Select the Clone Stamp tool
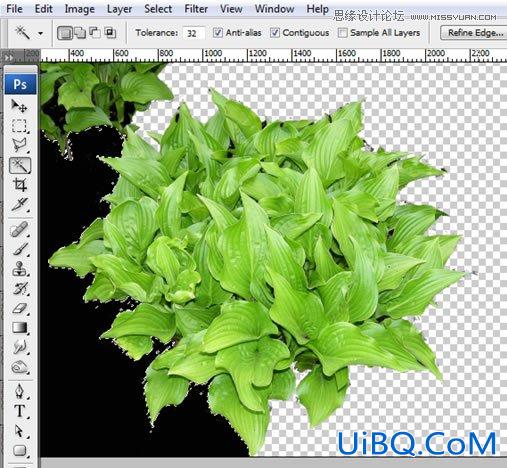Image resolution: width=507 pixels, height=468 pixels. (19, 269)
